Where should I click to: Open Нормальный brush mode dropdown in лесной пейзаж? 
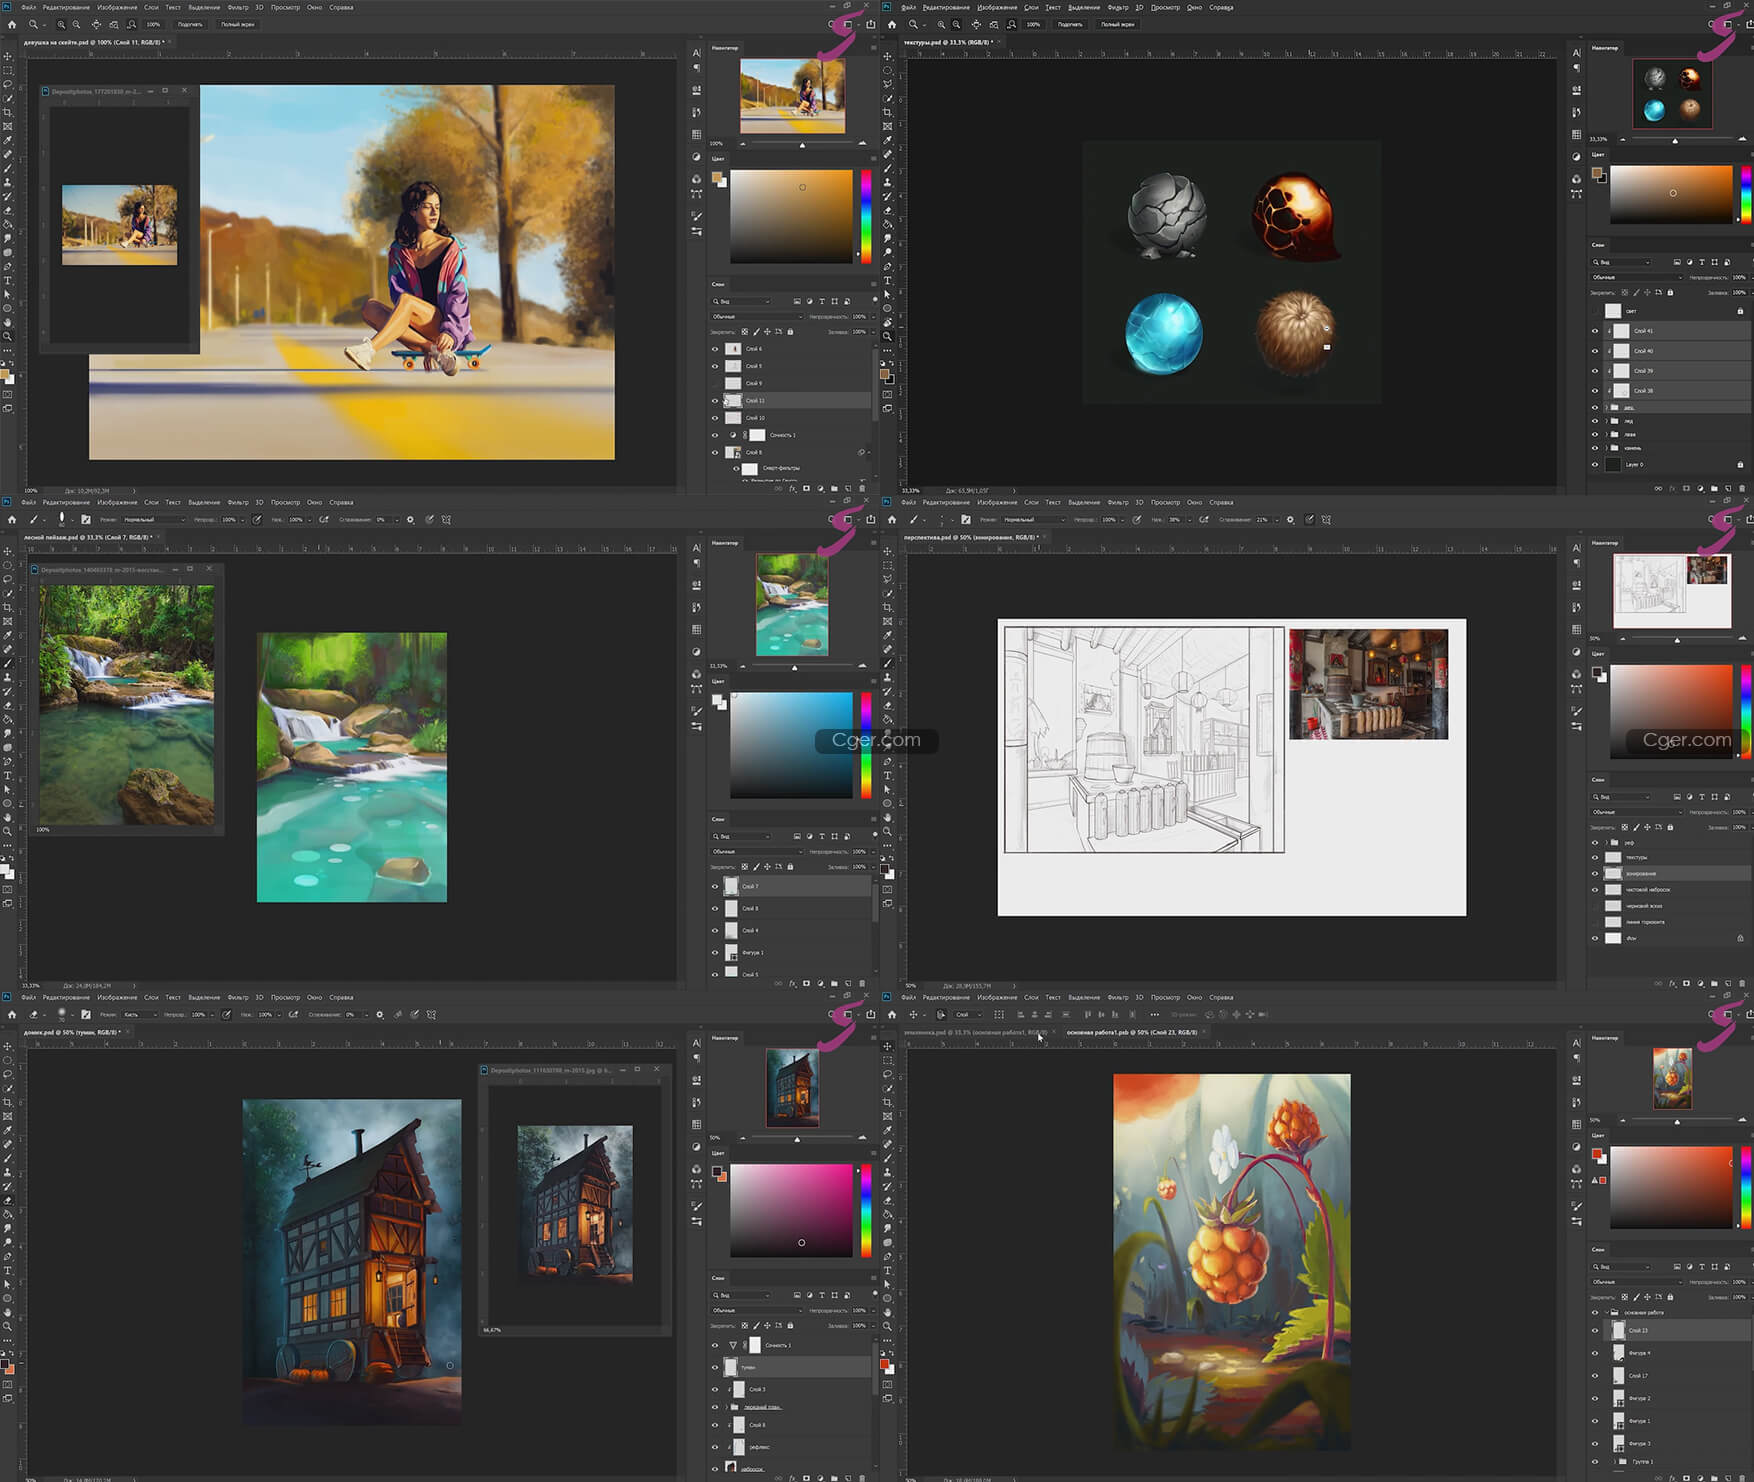154,520
